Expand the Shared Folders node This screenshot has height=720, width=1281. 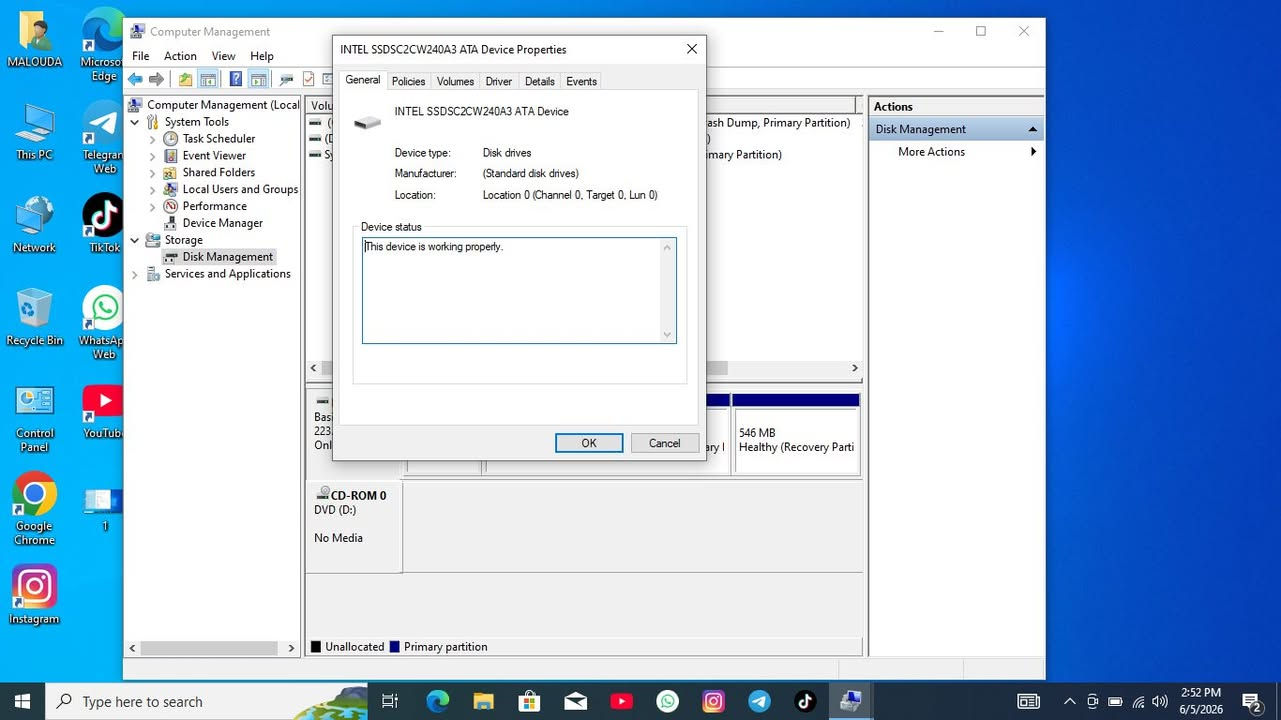pyautogui.click(x=153, y=173)
